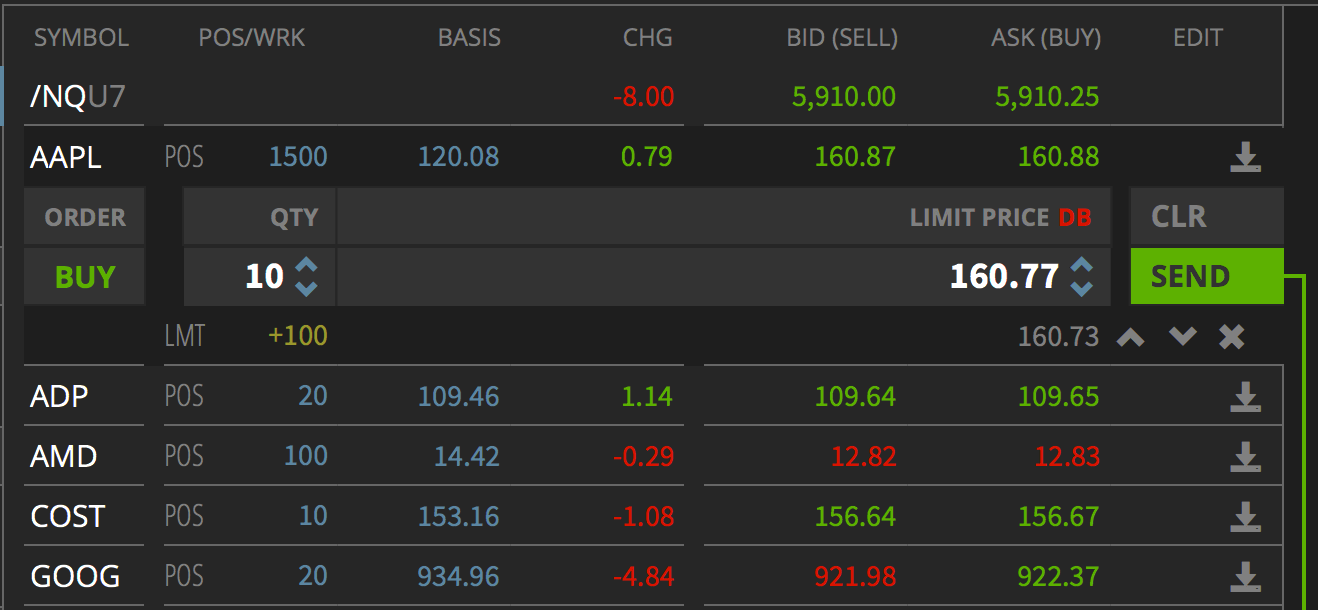Nudge the working order price down with the caret
This screenshot has width=1318, height=610.
1182,337
